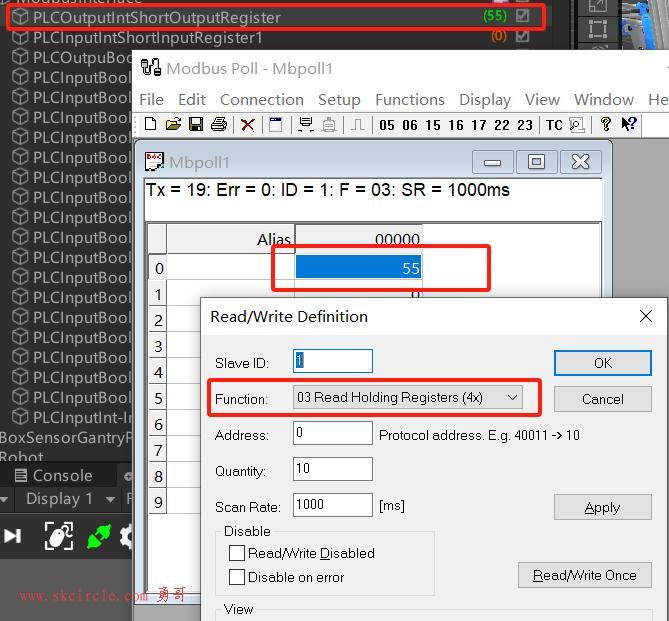Image resolution: width=669 pixels, height=621 pixels.
Task: Click the step forward playback icon
Action: point(12,536)
